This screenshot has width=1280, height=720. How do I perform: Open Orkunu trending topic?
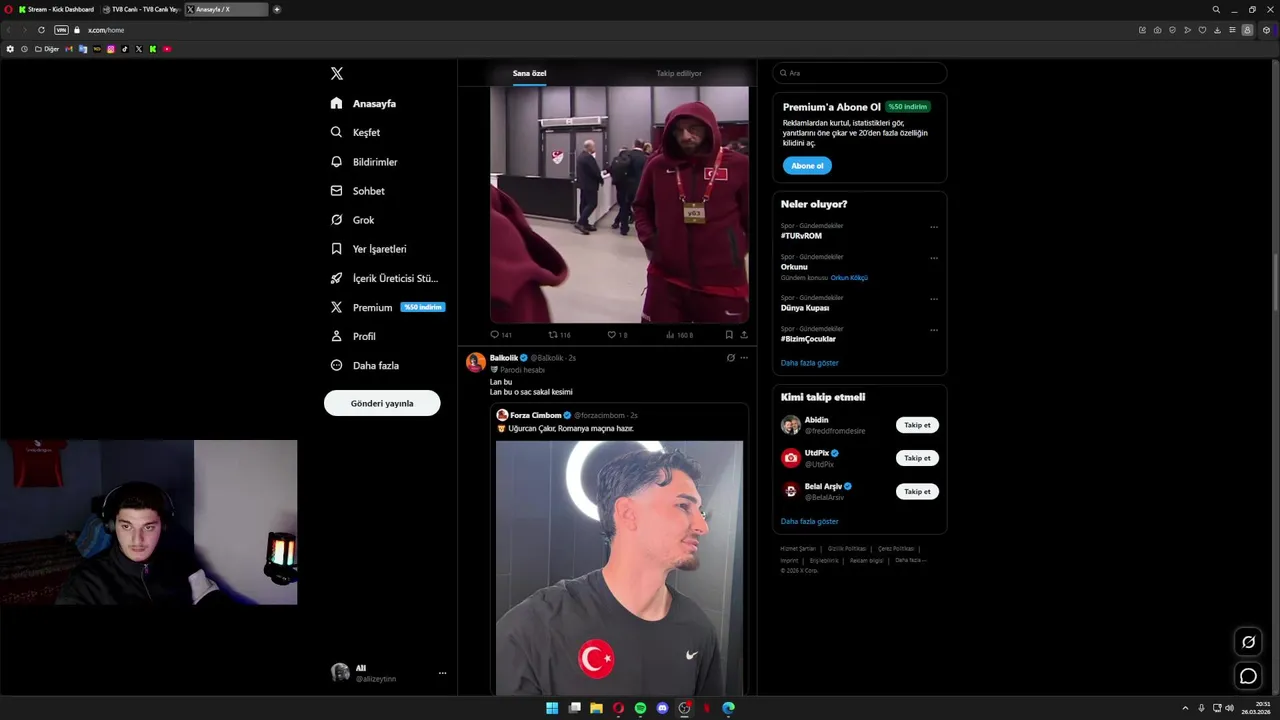coord(794,267)
